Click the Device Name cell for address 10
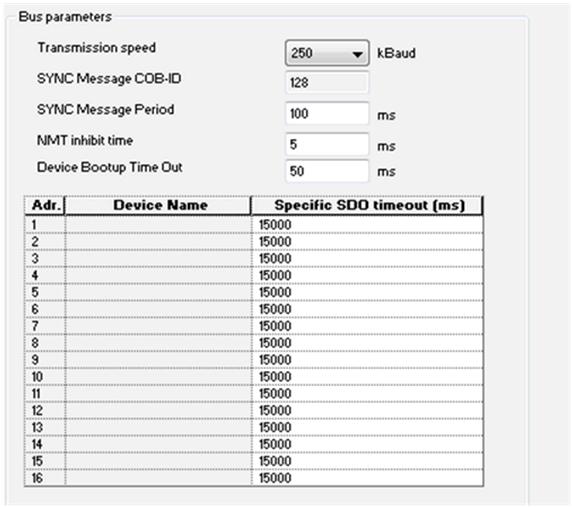The image size is (572, 507). [158, 377]
